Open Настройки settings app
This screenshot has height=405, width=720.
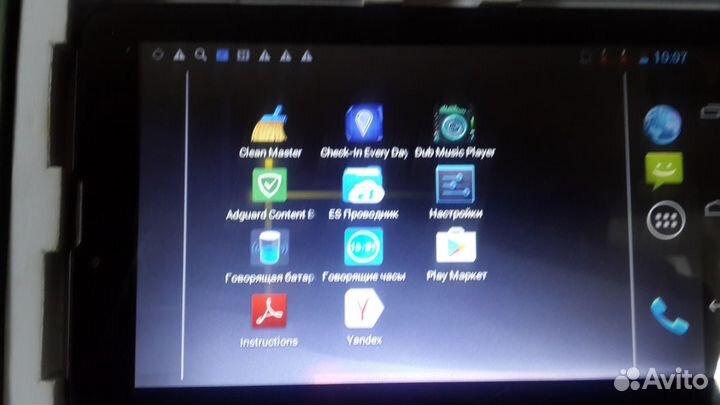point(455,186)
